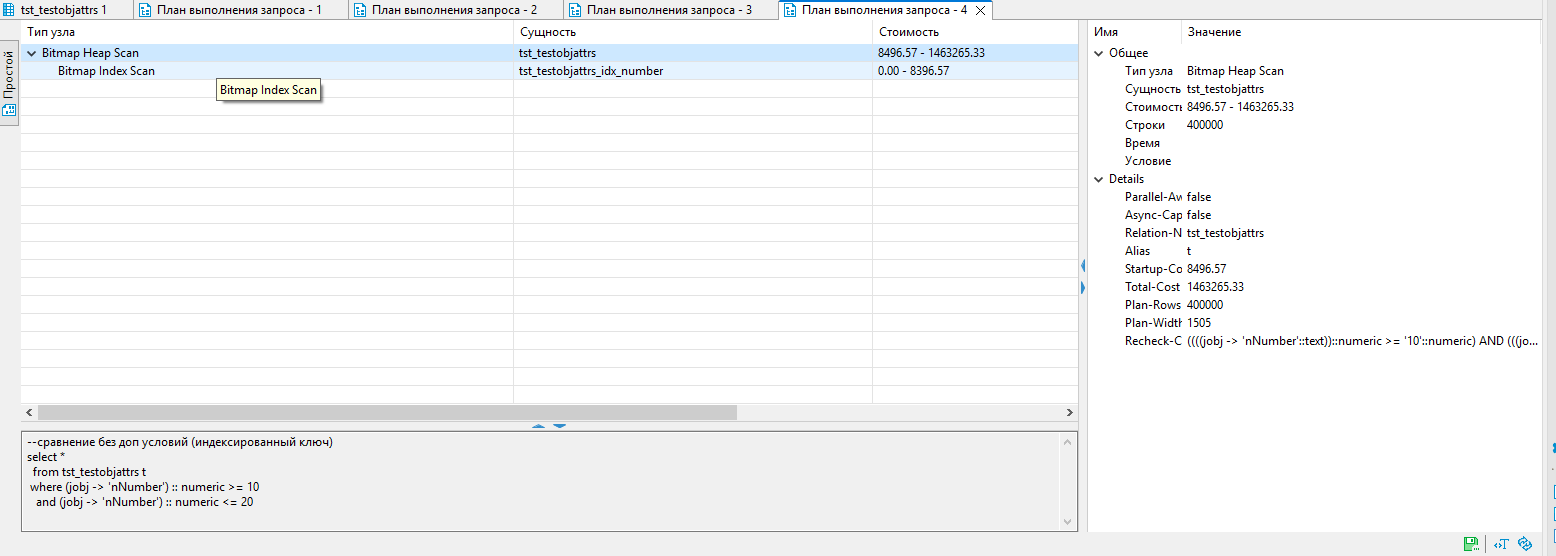Screen dimensions: 1556x556
Task: Click the Сущность column header
Action: point(547,32)
